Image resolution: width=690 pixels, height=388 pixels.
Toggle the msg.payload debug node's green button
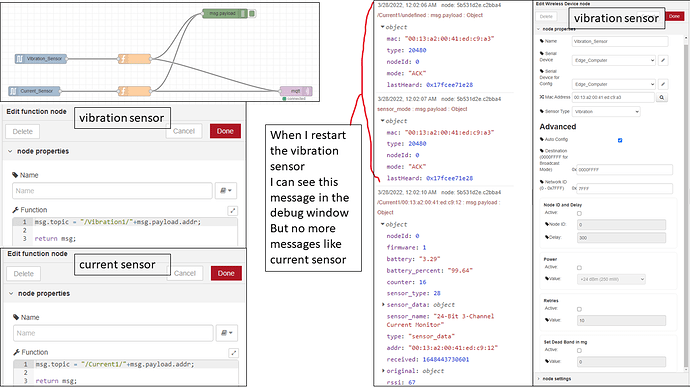252,14
